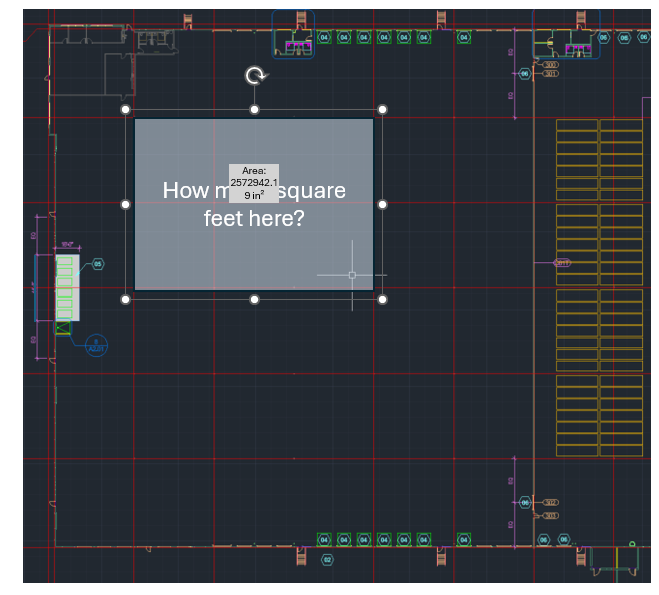This screenshot has width=659, height=595.
Task: Select the door tag labeled 301
Action: [x=550, y=74]
